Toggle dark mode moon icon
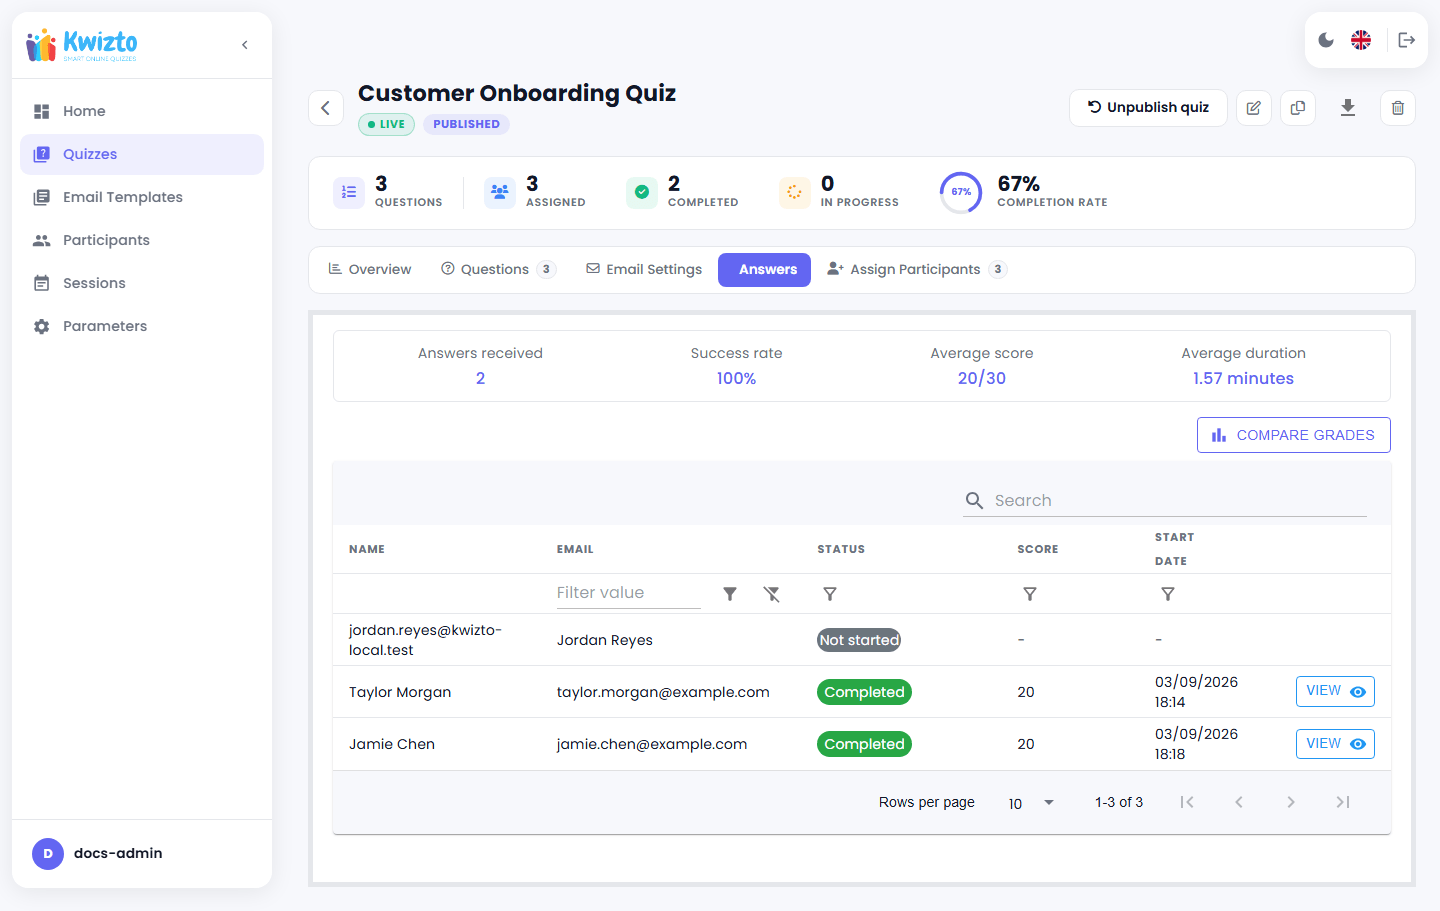1440x911 pixels. (1326, 40)
